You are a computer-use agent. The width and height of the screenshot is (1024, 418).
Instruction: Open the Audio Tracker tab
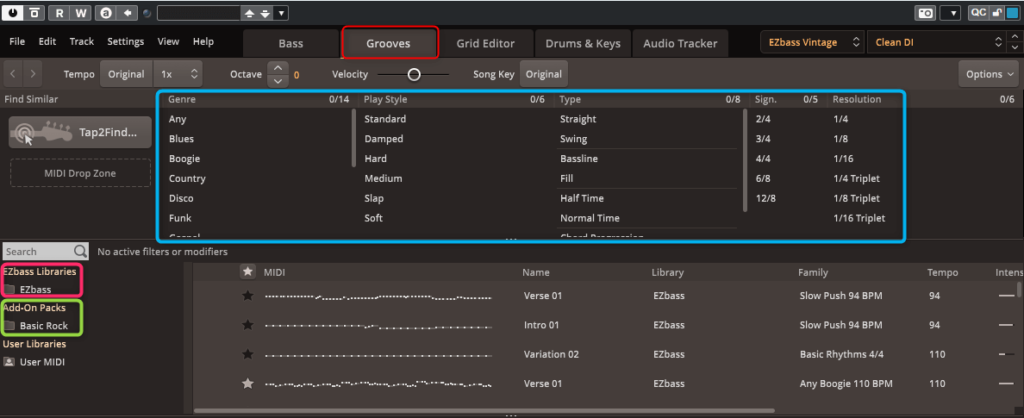tap(680, 43)
